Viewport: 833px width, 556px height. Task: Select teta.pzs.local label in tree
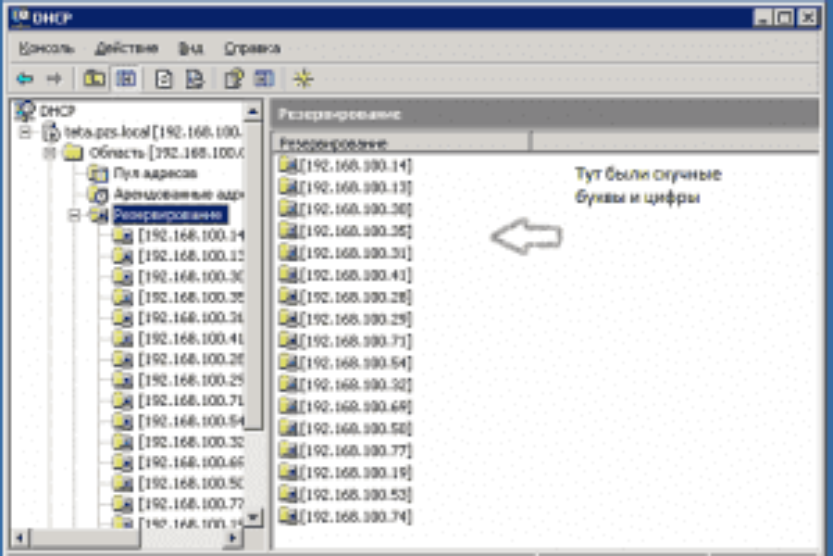[x=154, y=132]
